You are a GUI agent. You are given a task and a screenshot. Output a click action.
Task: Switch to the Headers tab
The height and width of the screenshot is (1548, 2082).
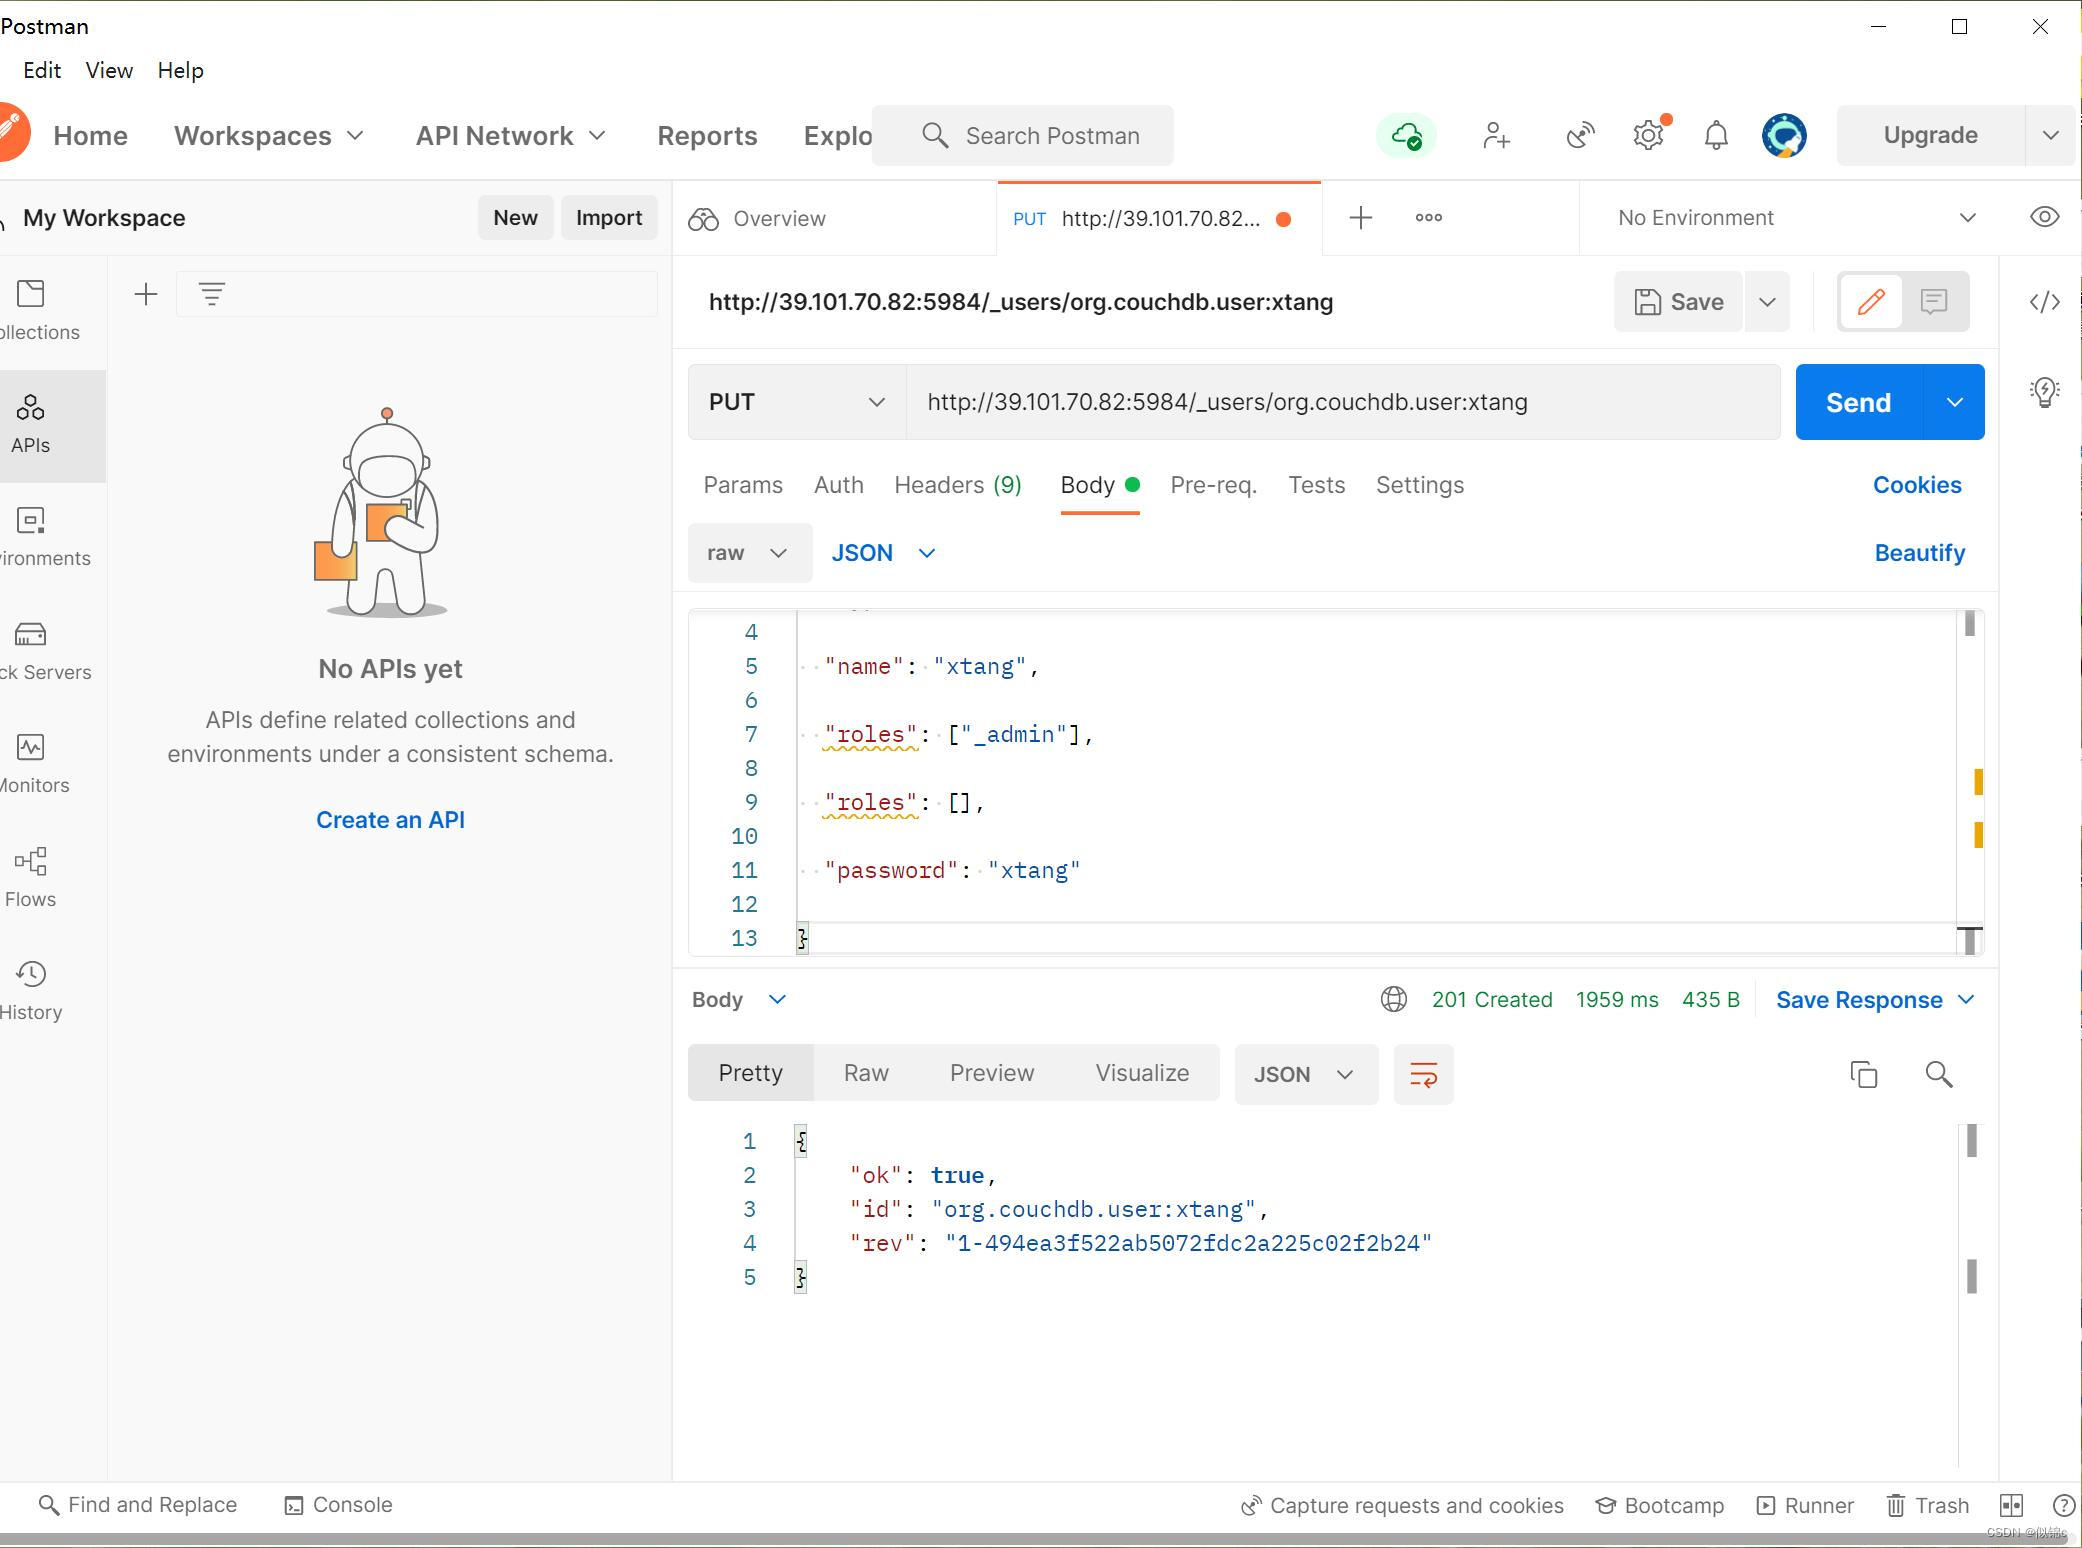957,485
